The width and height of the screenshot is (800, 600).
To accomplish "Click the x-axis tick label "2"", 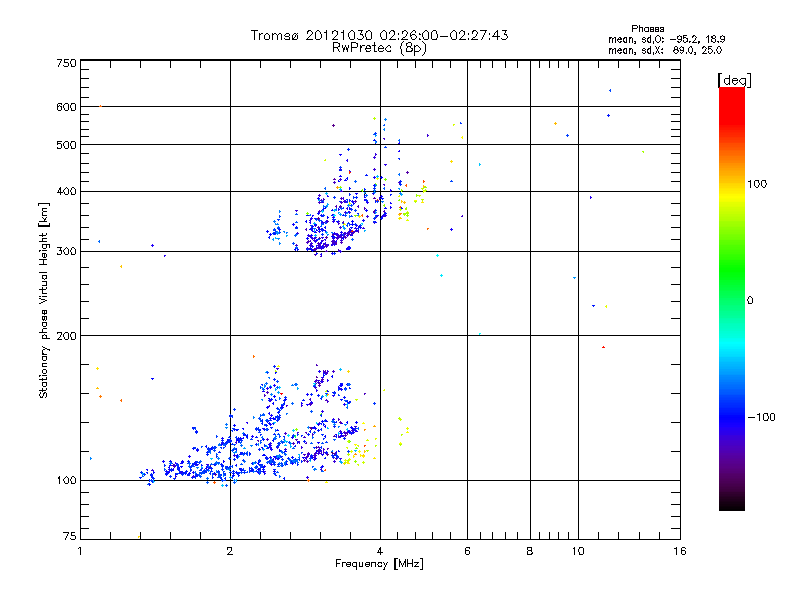I will click(x=230, y=551).
